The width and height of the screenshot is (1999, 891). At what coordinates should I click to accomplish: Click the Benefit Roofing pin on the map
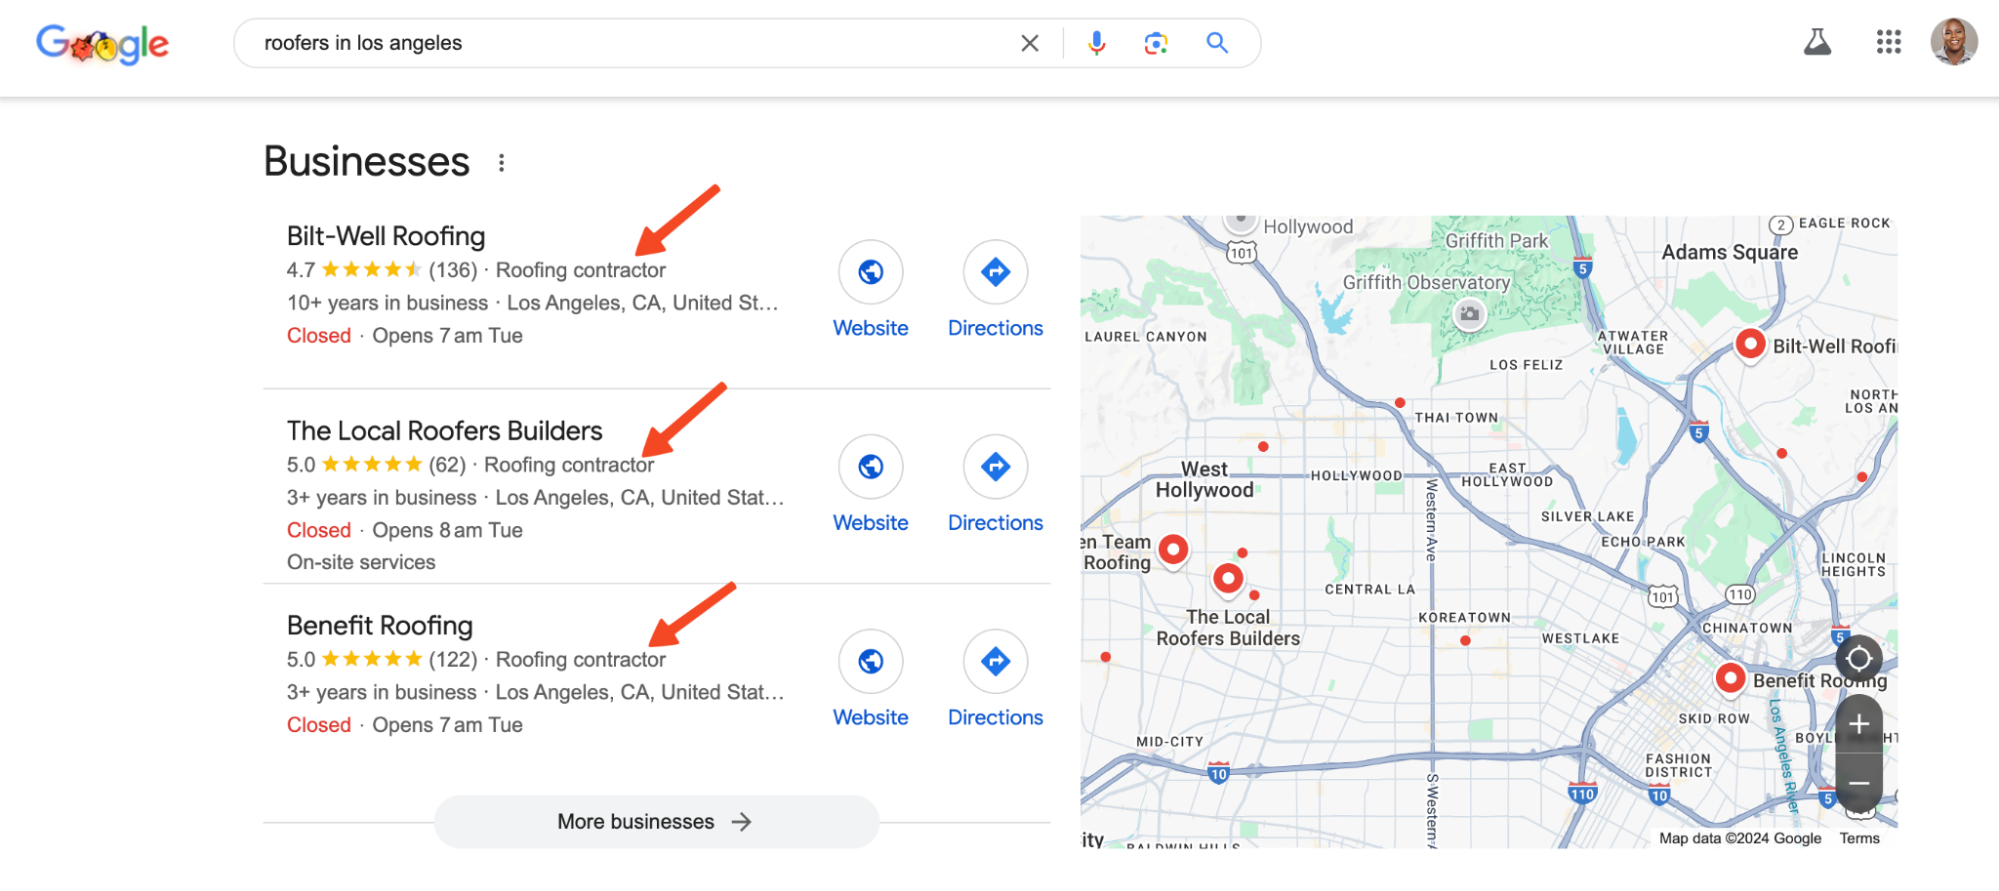point(1730,679)
